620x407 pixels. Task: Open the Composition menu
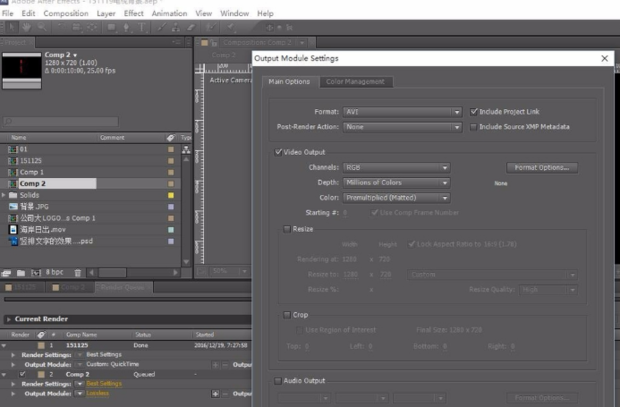tap(66, 14)
